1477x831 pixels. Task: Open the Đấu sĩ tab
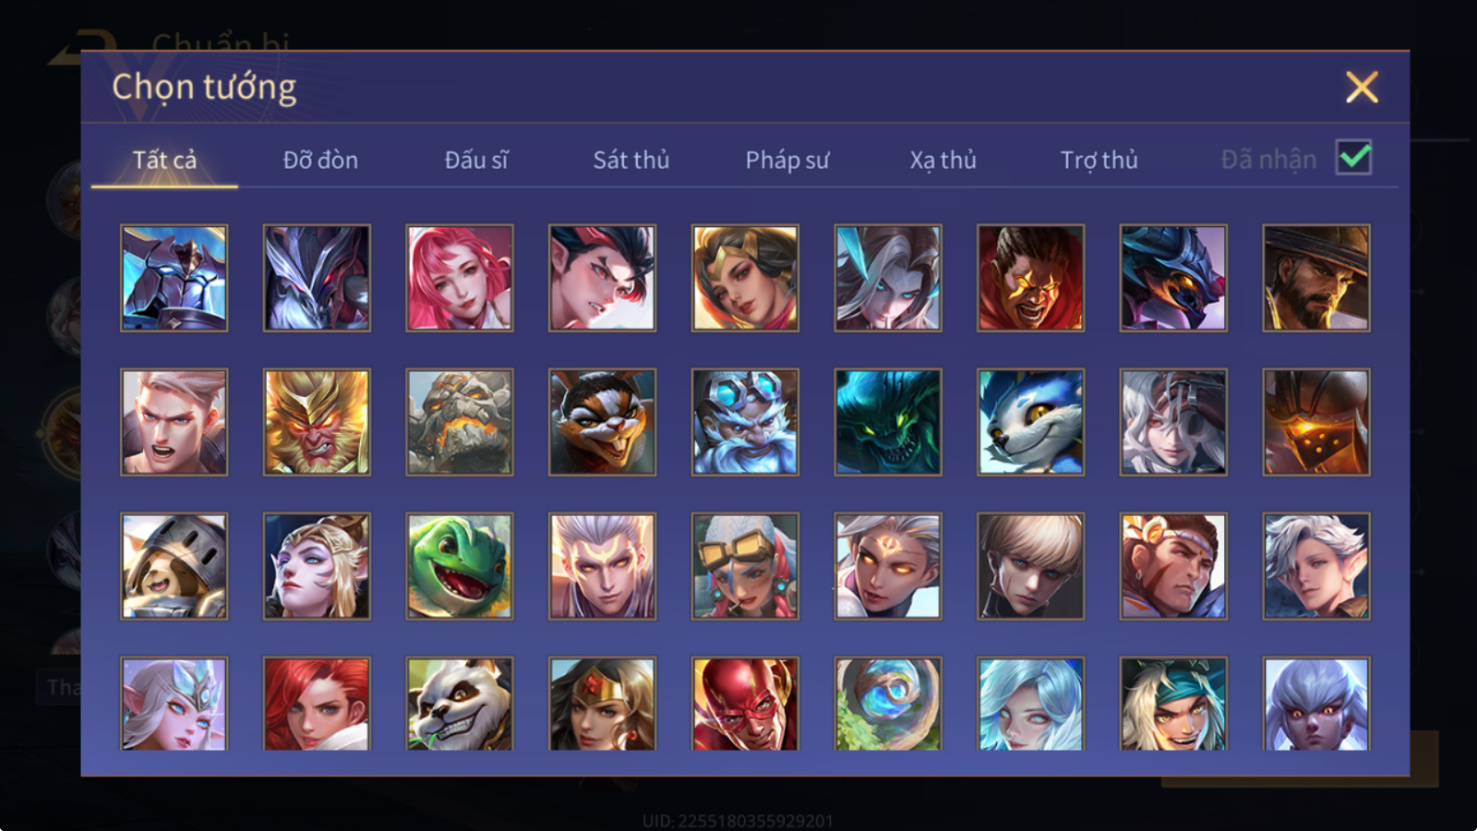[476, 160]
